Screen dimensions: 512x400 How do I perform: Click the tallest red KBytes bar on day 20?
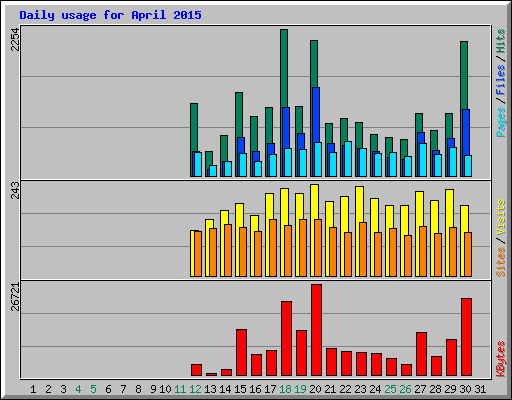pyautogui.click(x=316, y=330)
